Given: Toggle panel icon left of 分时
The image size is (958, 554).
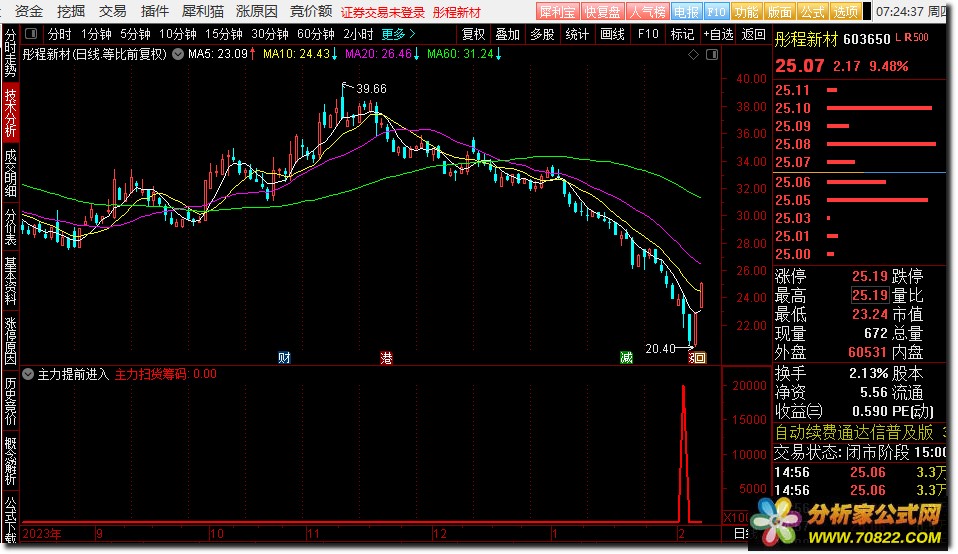Looking at the screenshot, I should (x=31, y=34).
